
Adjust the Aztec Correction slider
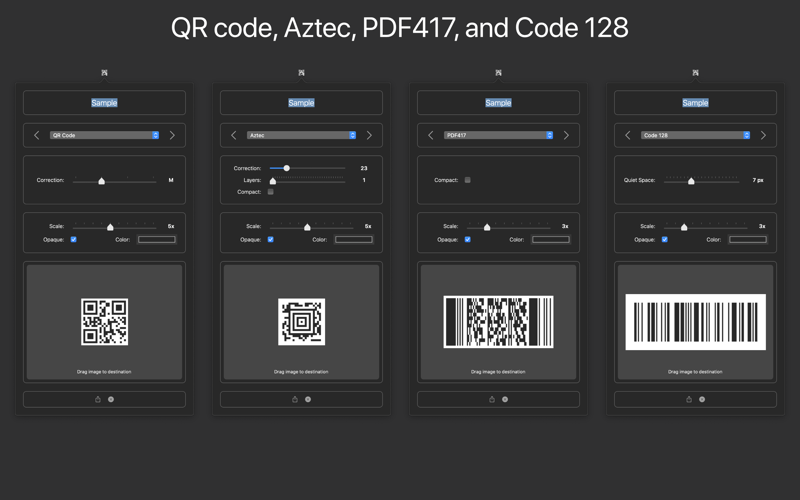click(x=307, y=168)
